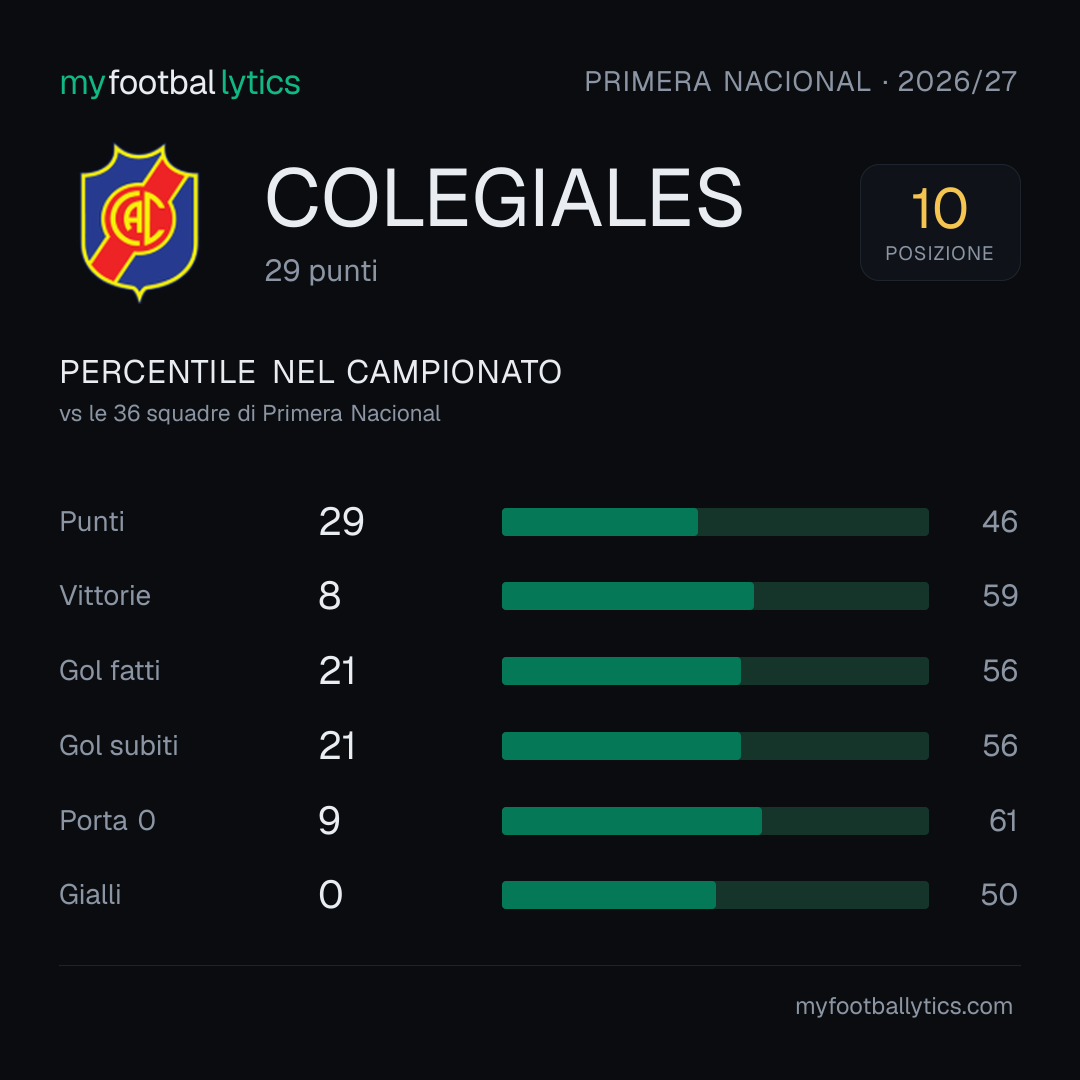Select the COLEGIALES team title
The height and width of the screenshot is (1080, 1080).
point(504,198)
